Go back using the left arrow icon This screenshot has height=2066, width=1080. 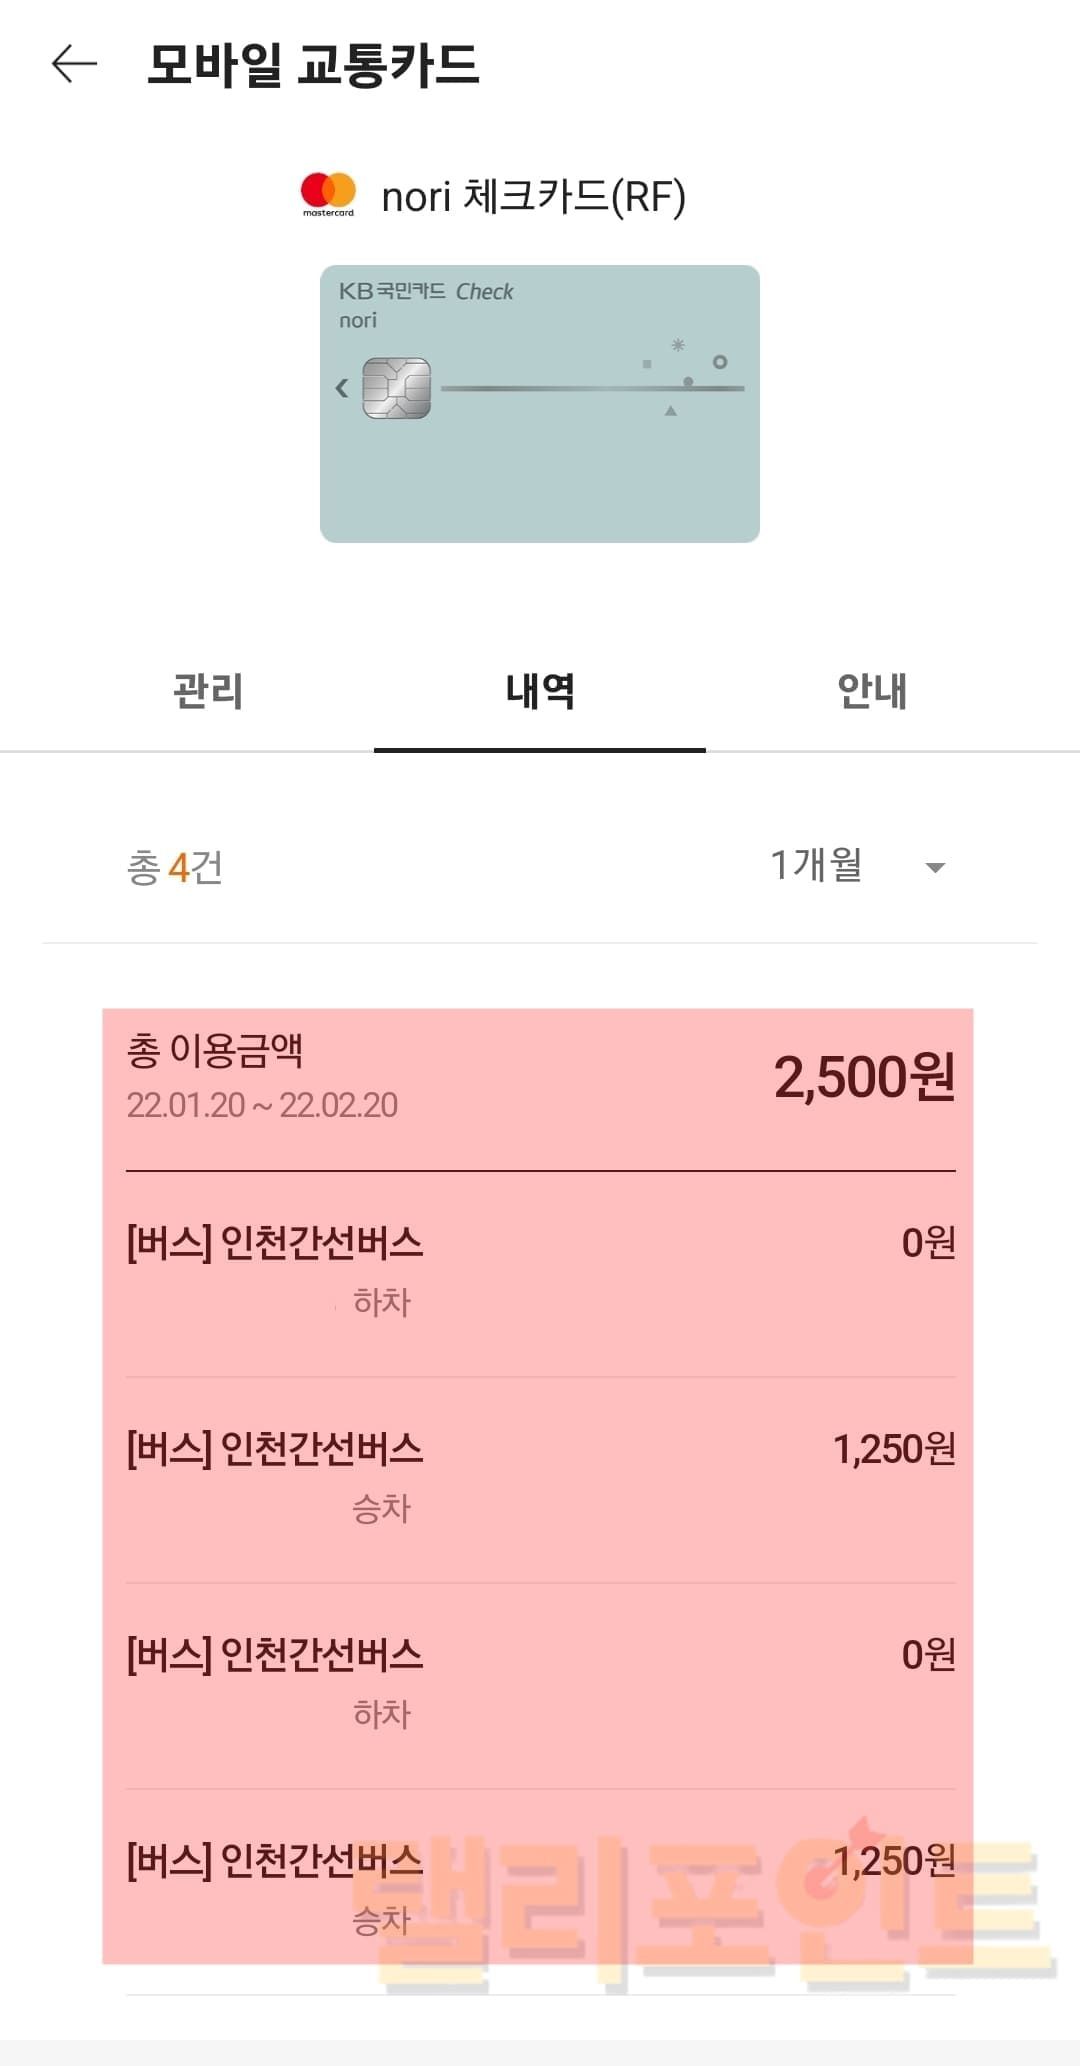tap(74, 64)
